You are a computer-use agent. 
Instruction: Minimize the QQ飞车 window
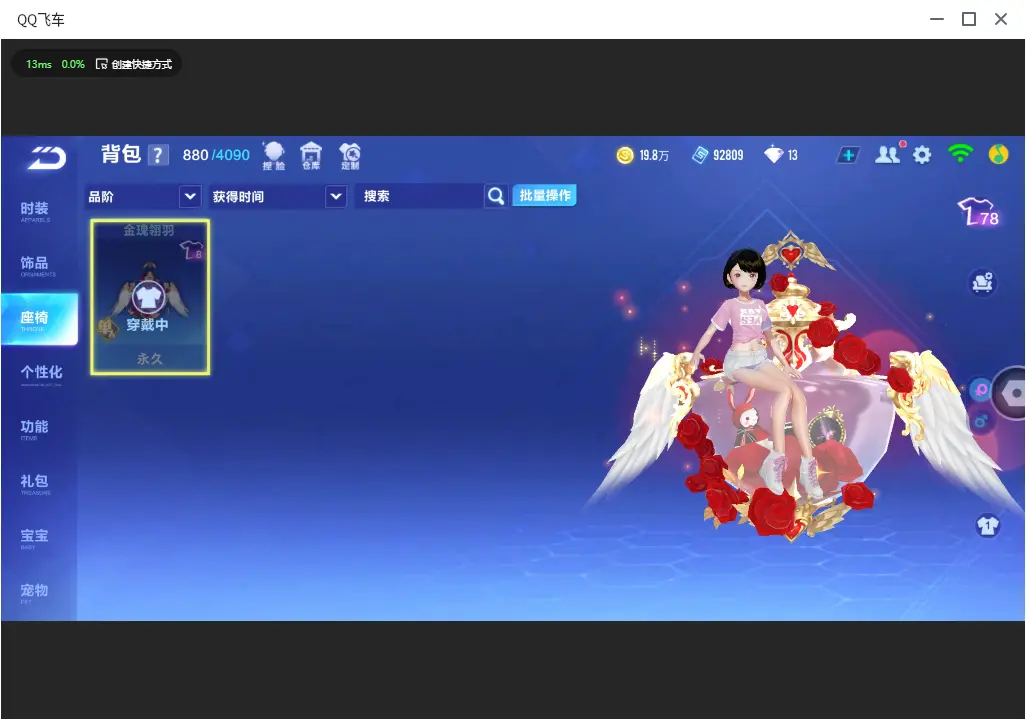(937, 19)
